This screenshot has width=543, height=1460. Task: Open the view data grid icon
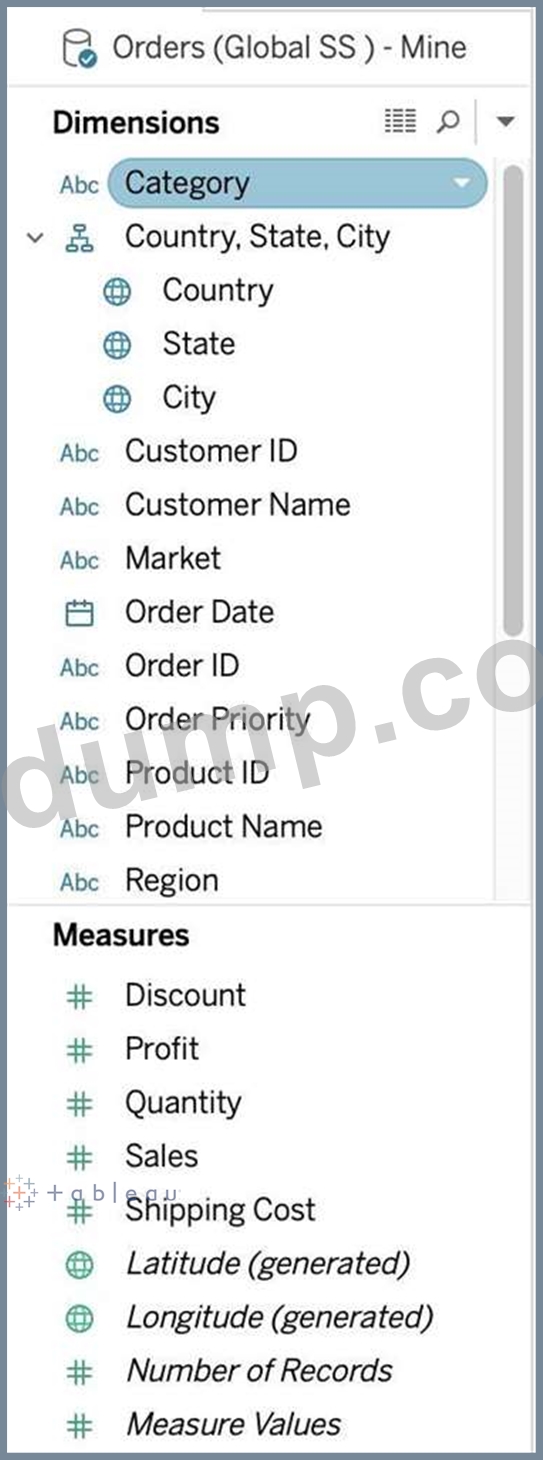[x=400, y=121]
